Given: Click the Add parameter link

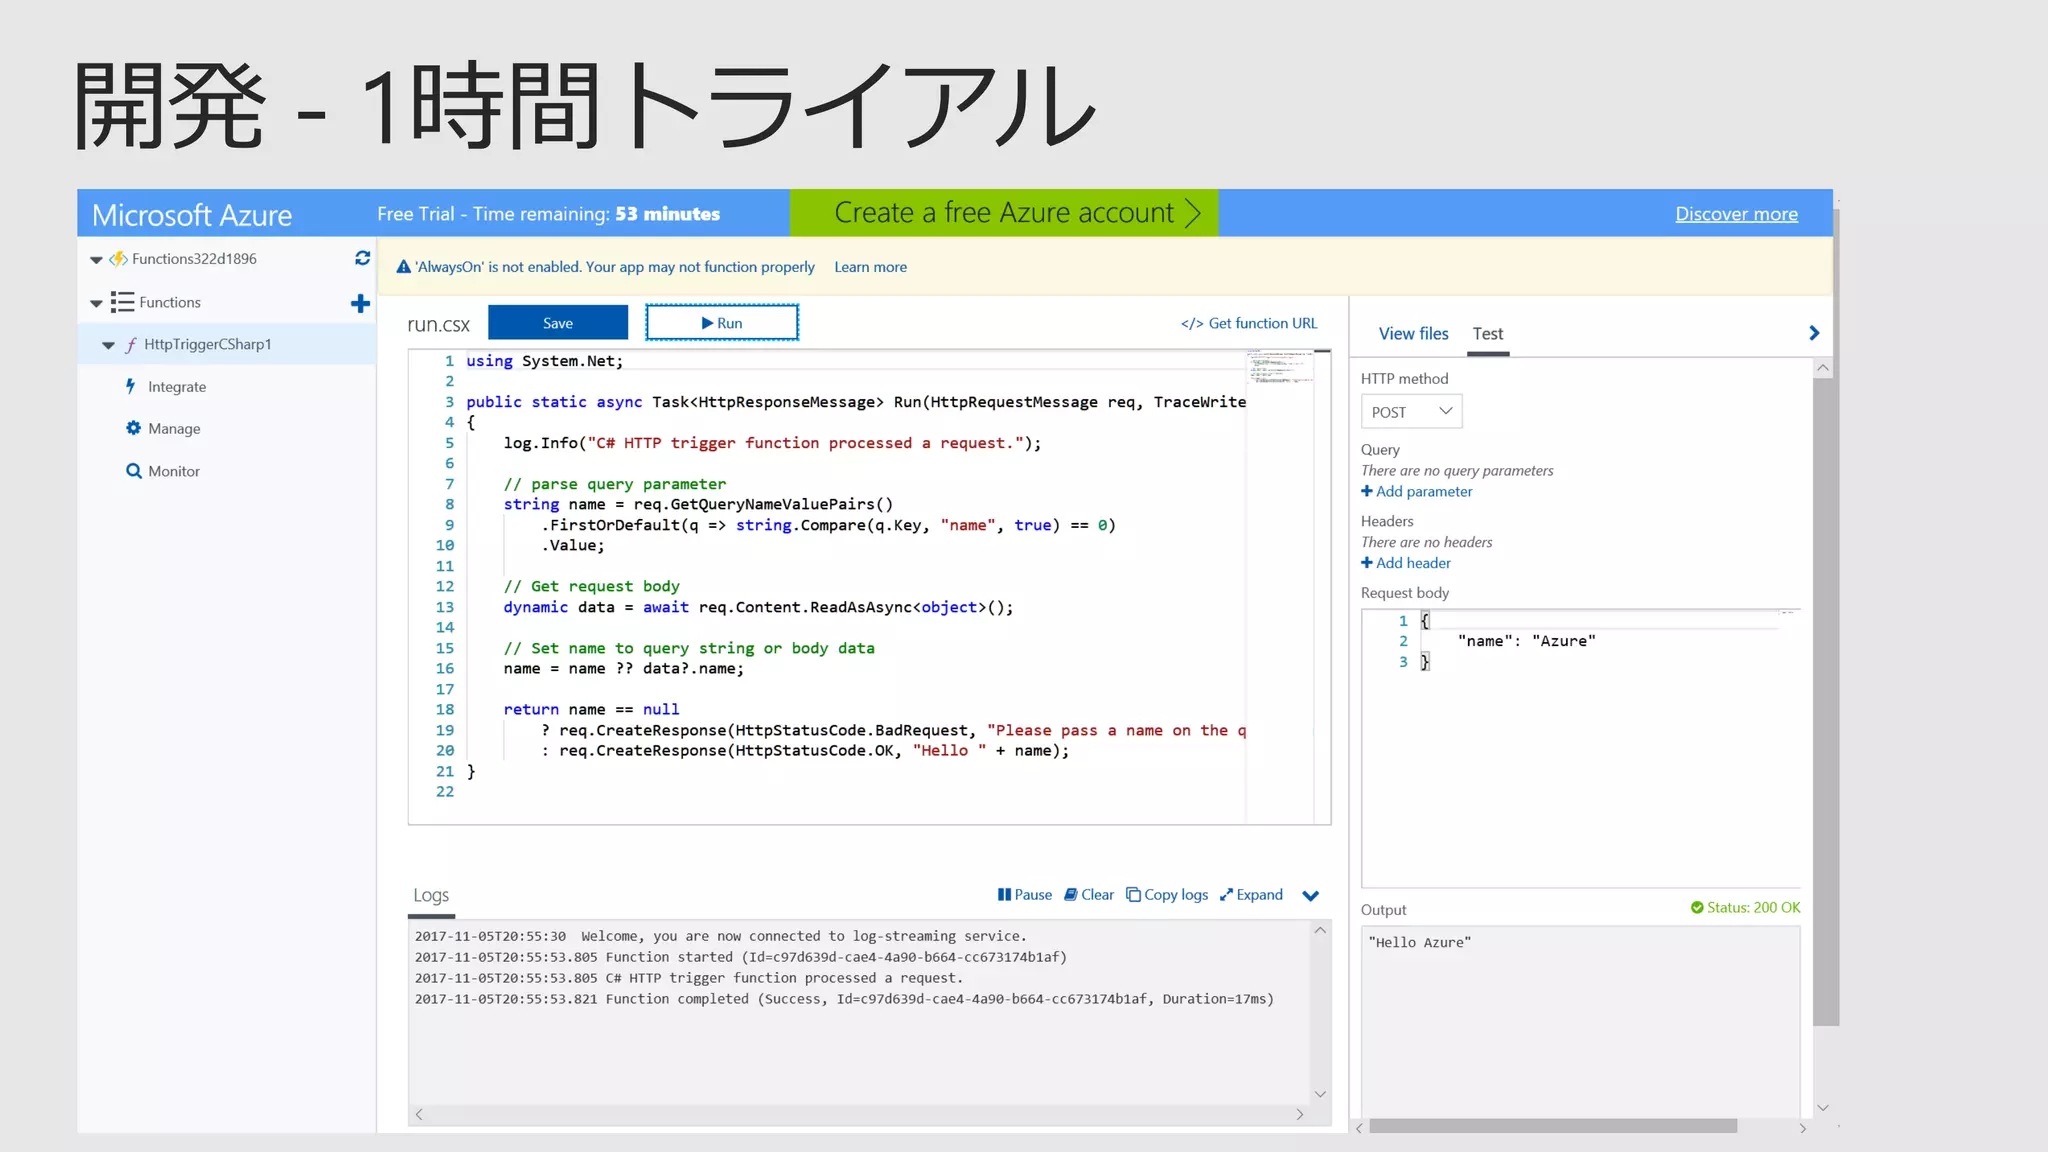Looking at the screenshot, I should 1416,492.
